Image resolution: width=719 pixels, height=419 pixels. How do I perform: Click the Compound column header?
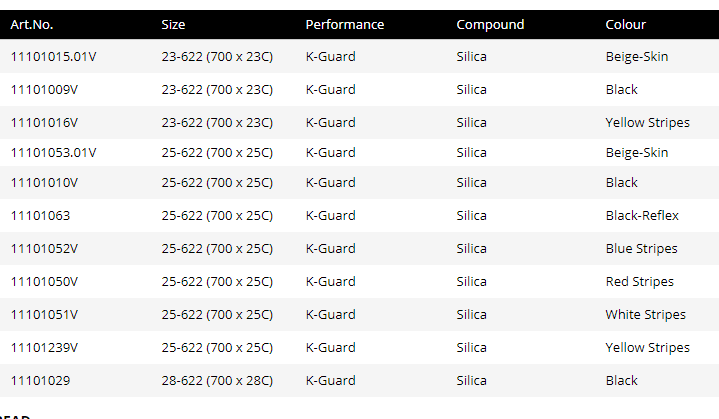pyautogui.click(x=490, y=25)
